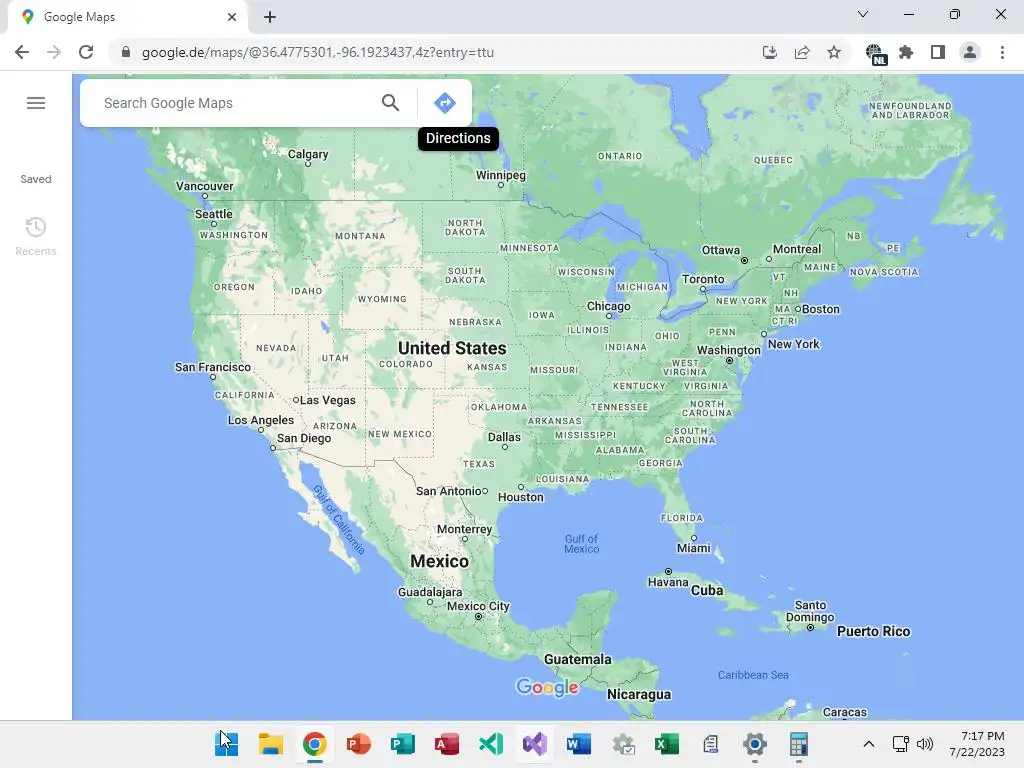
Task: Toggle the browser side panel
Action: click(x=938, y=52)
